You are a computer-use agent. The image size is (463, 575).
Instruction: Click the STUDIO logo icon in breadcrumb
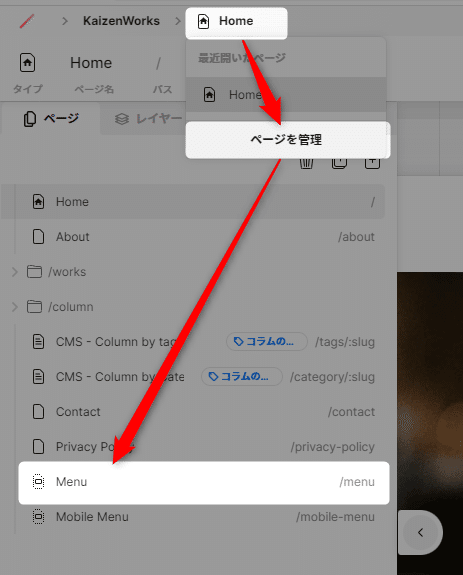[x=27, y=21]
